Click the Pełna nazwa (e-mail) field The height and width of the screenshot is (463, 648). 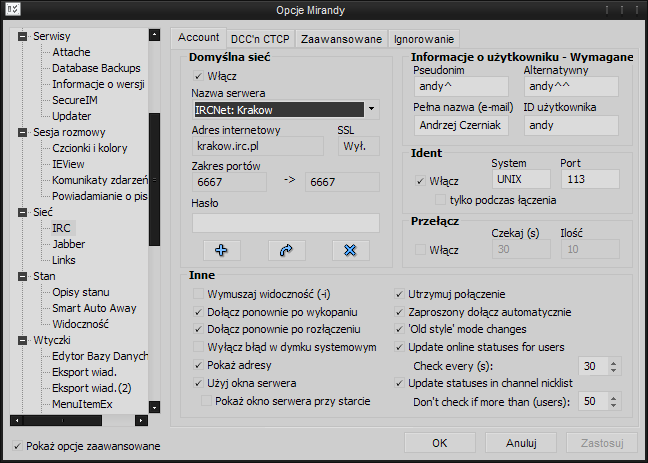461,125
